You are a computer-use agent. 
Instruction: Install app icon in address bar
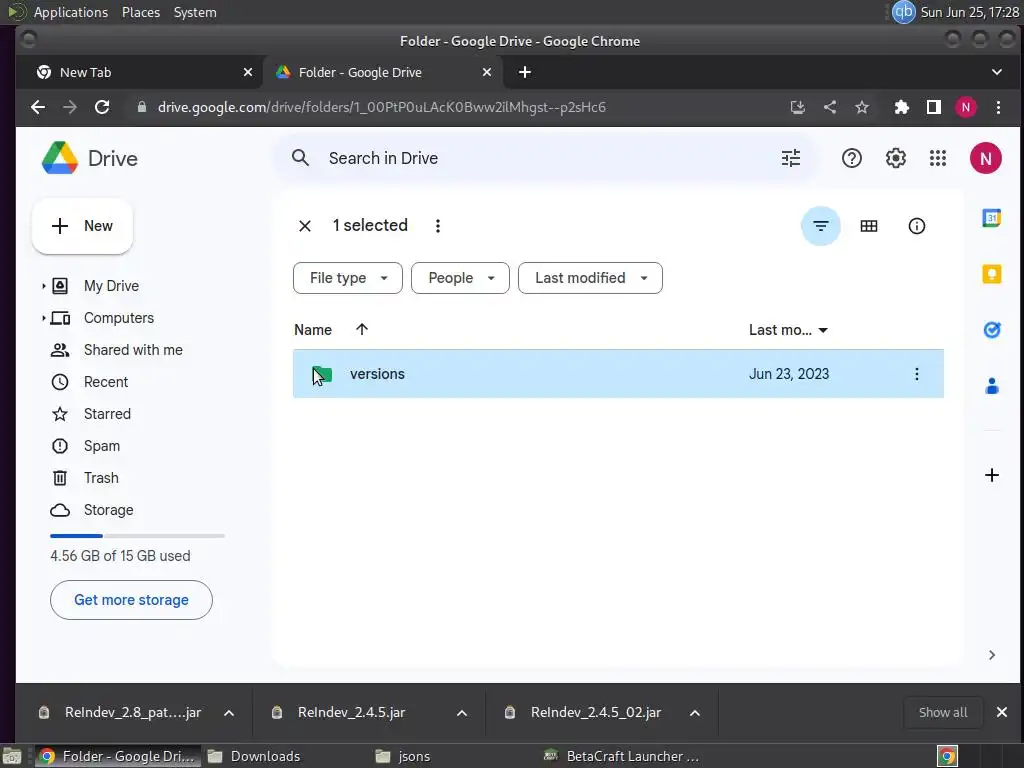click(797, 107)
